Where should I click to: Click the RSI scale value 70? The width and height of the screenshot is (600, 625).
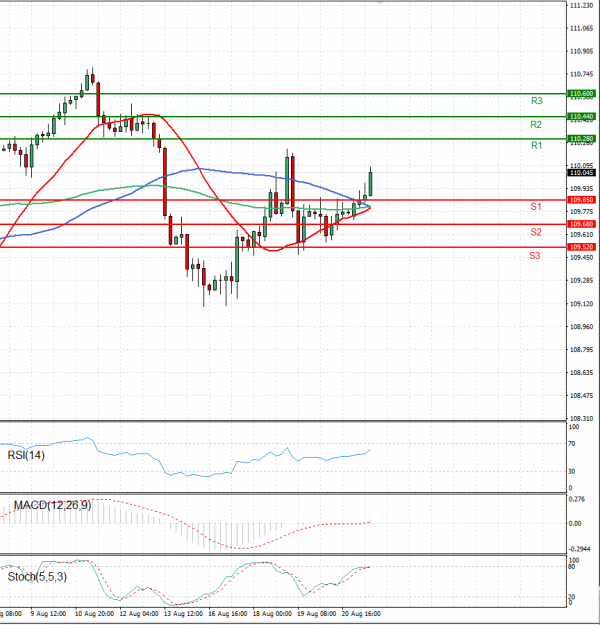click(572, 444)
